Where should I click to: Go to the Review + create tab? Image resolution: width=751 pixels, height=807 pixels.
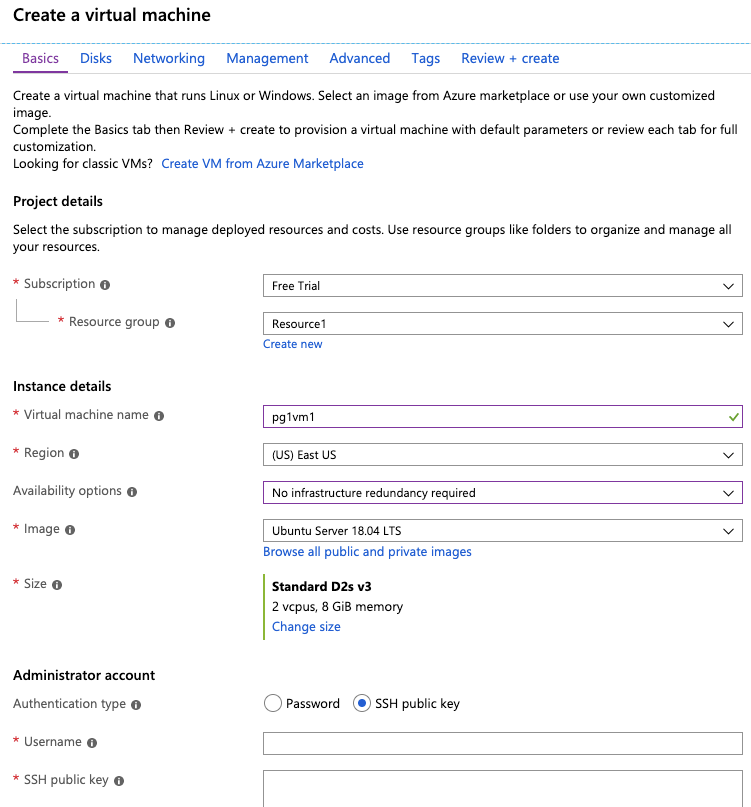point(510,58)
